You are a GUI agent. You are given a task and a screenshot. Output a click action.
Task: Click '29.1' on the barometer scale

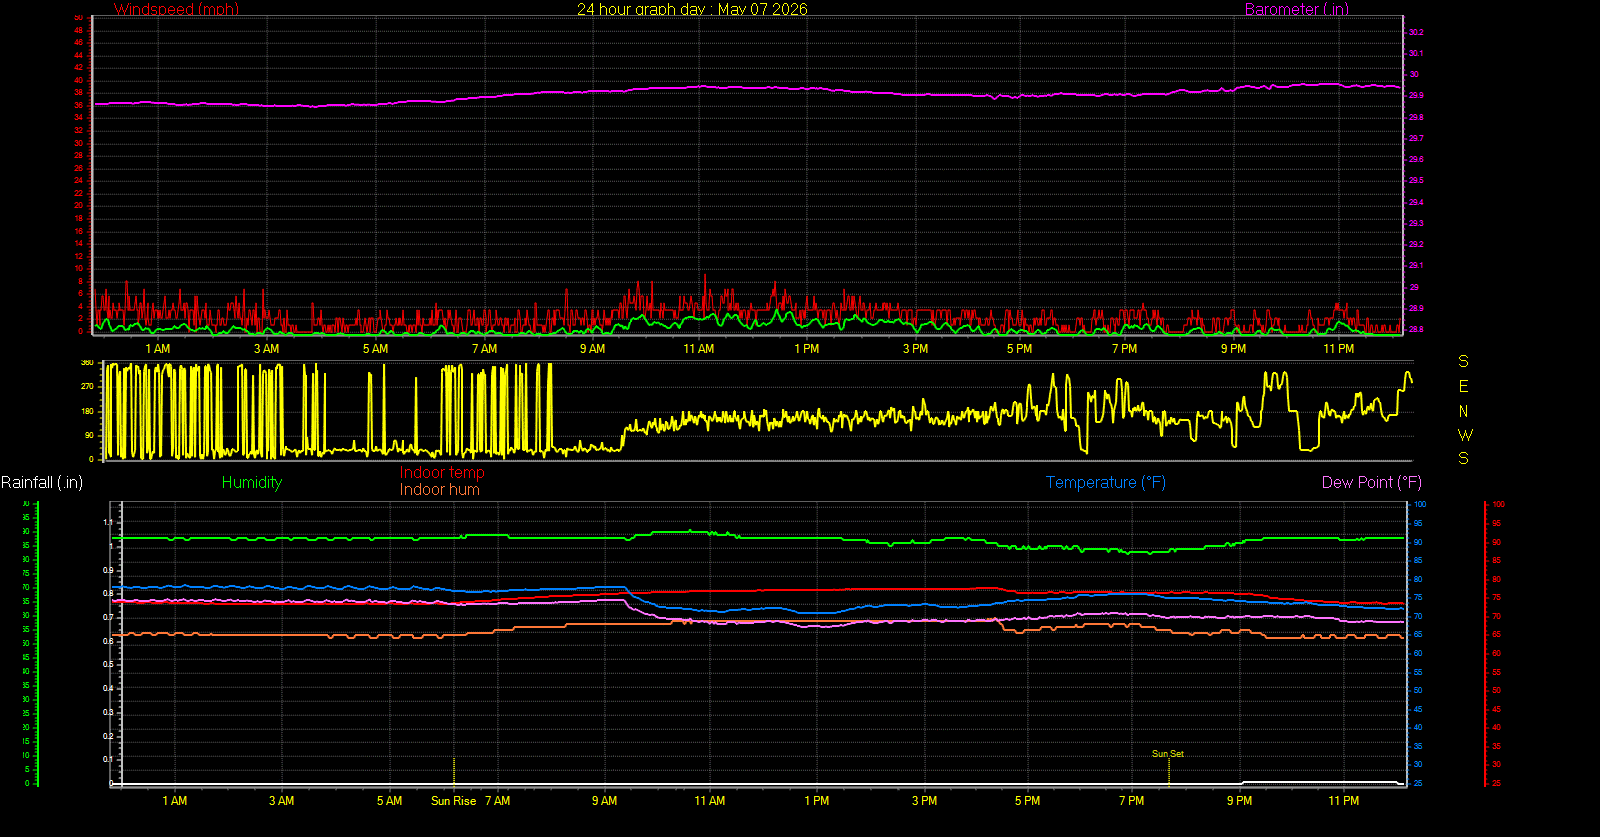point(1416,265)
